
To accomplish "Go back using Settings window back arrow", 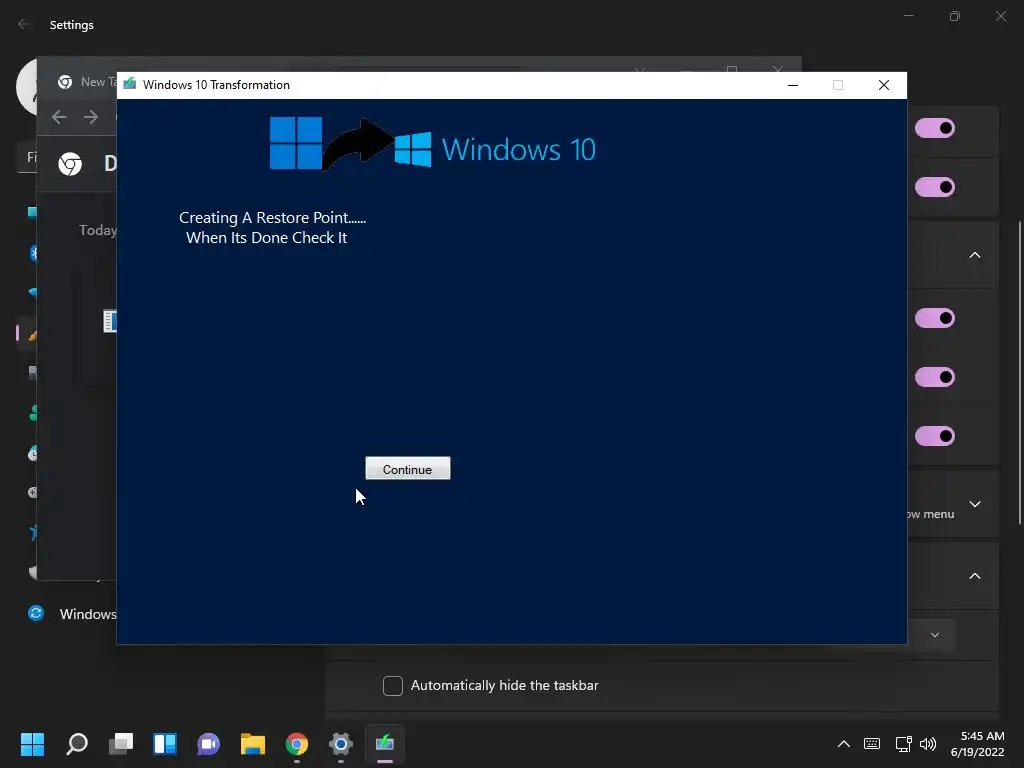I will [x=24, y=24].
